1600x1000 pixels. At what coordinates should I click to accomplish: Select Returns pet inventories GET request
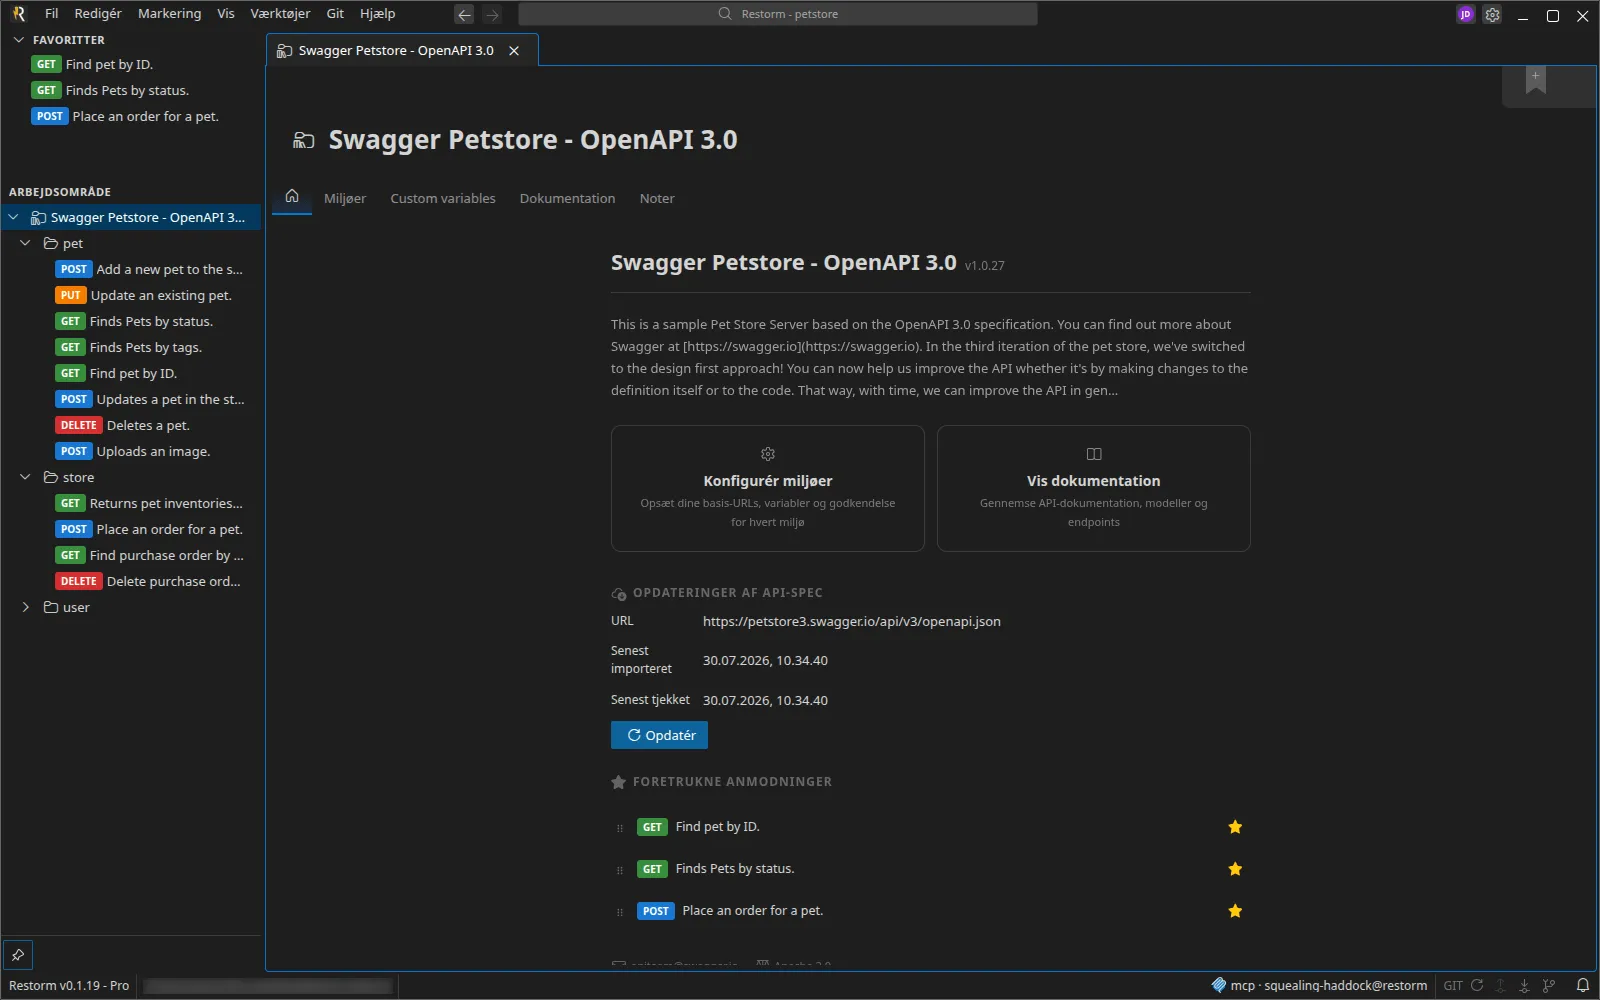(149, 503)
